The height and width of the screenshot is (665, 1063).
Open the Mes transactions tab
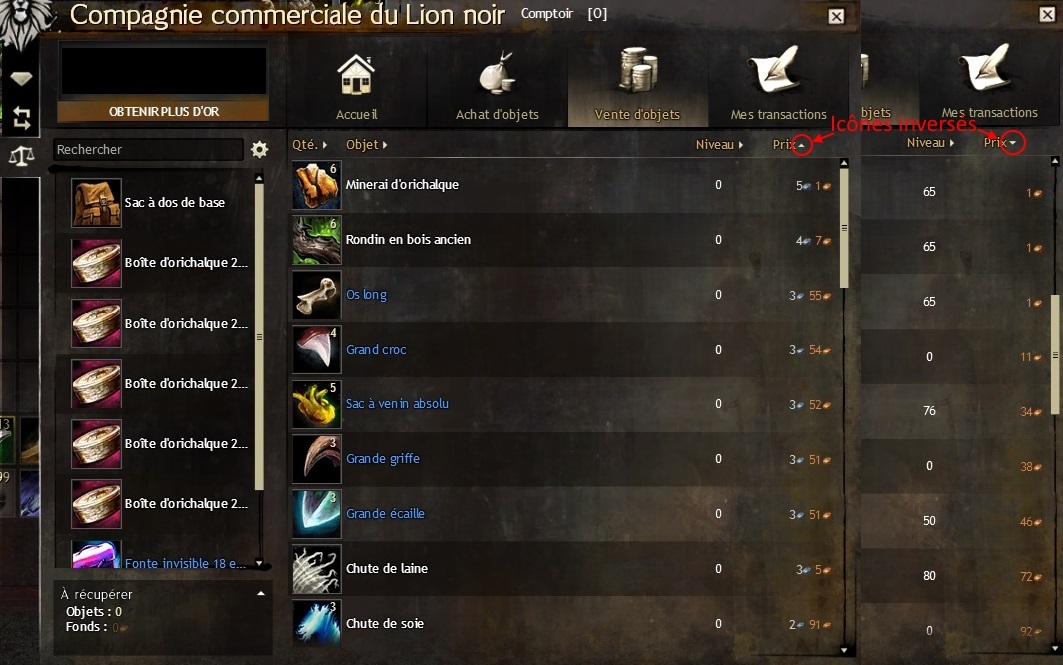[778, 84]
